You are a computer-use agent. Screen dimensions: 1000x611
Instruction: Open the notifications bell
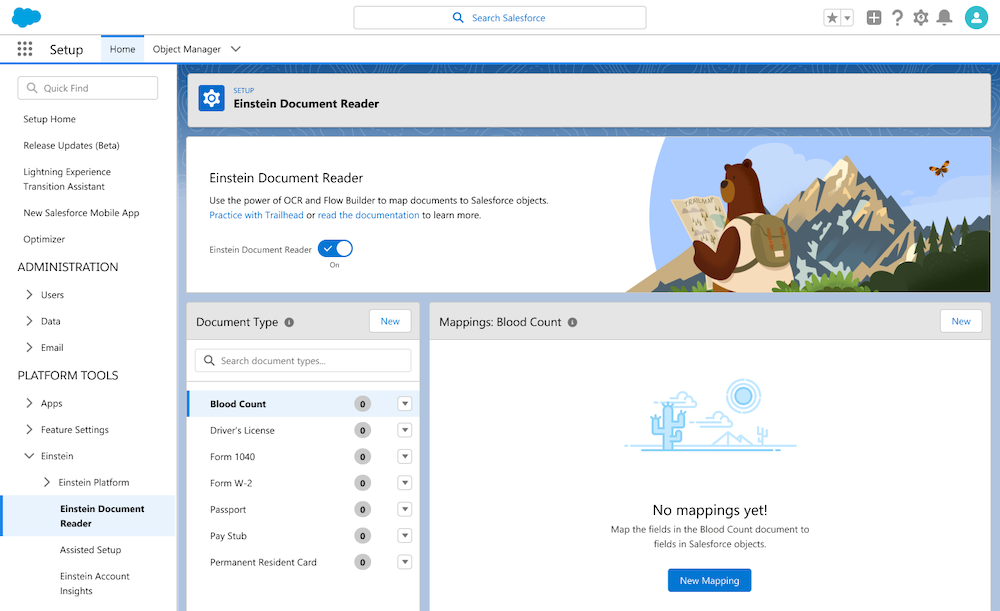[x=944, y=18]
